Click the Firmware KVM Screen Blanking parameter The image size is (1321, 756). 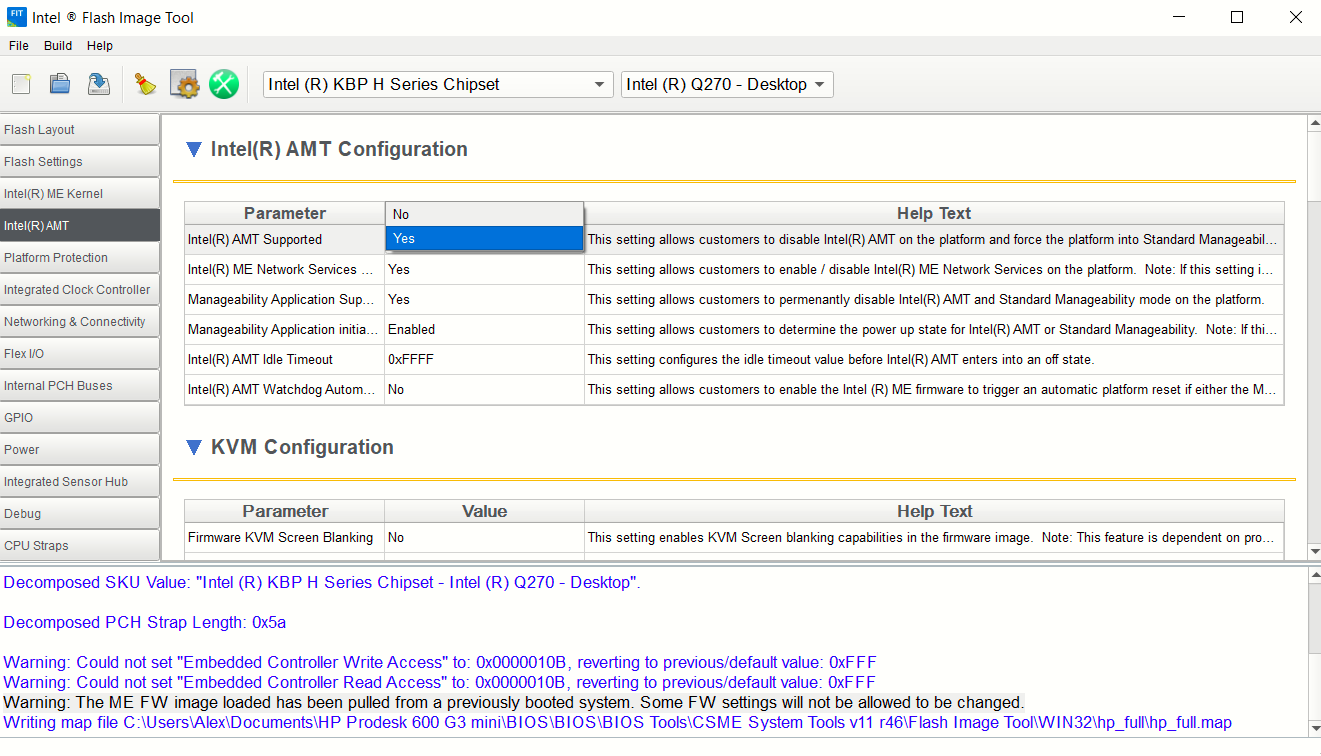click(285, 538)
